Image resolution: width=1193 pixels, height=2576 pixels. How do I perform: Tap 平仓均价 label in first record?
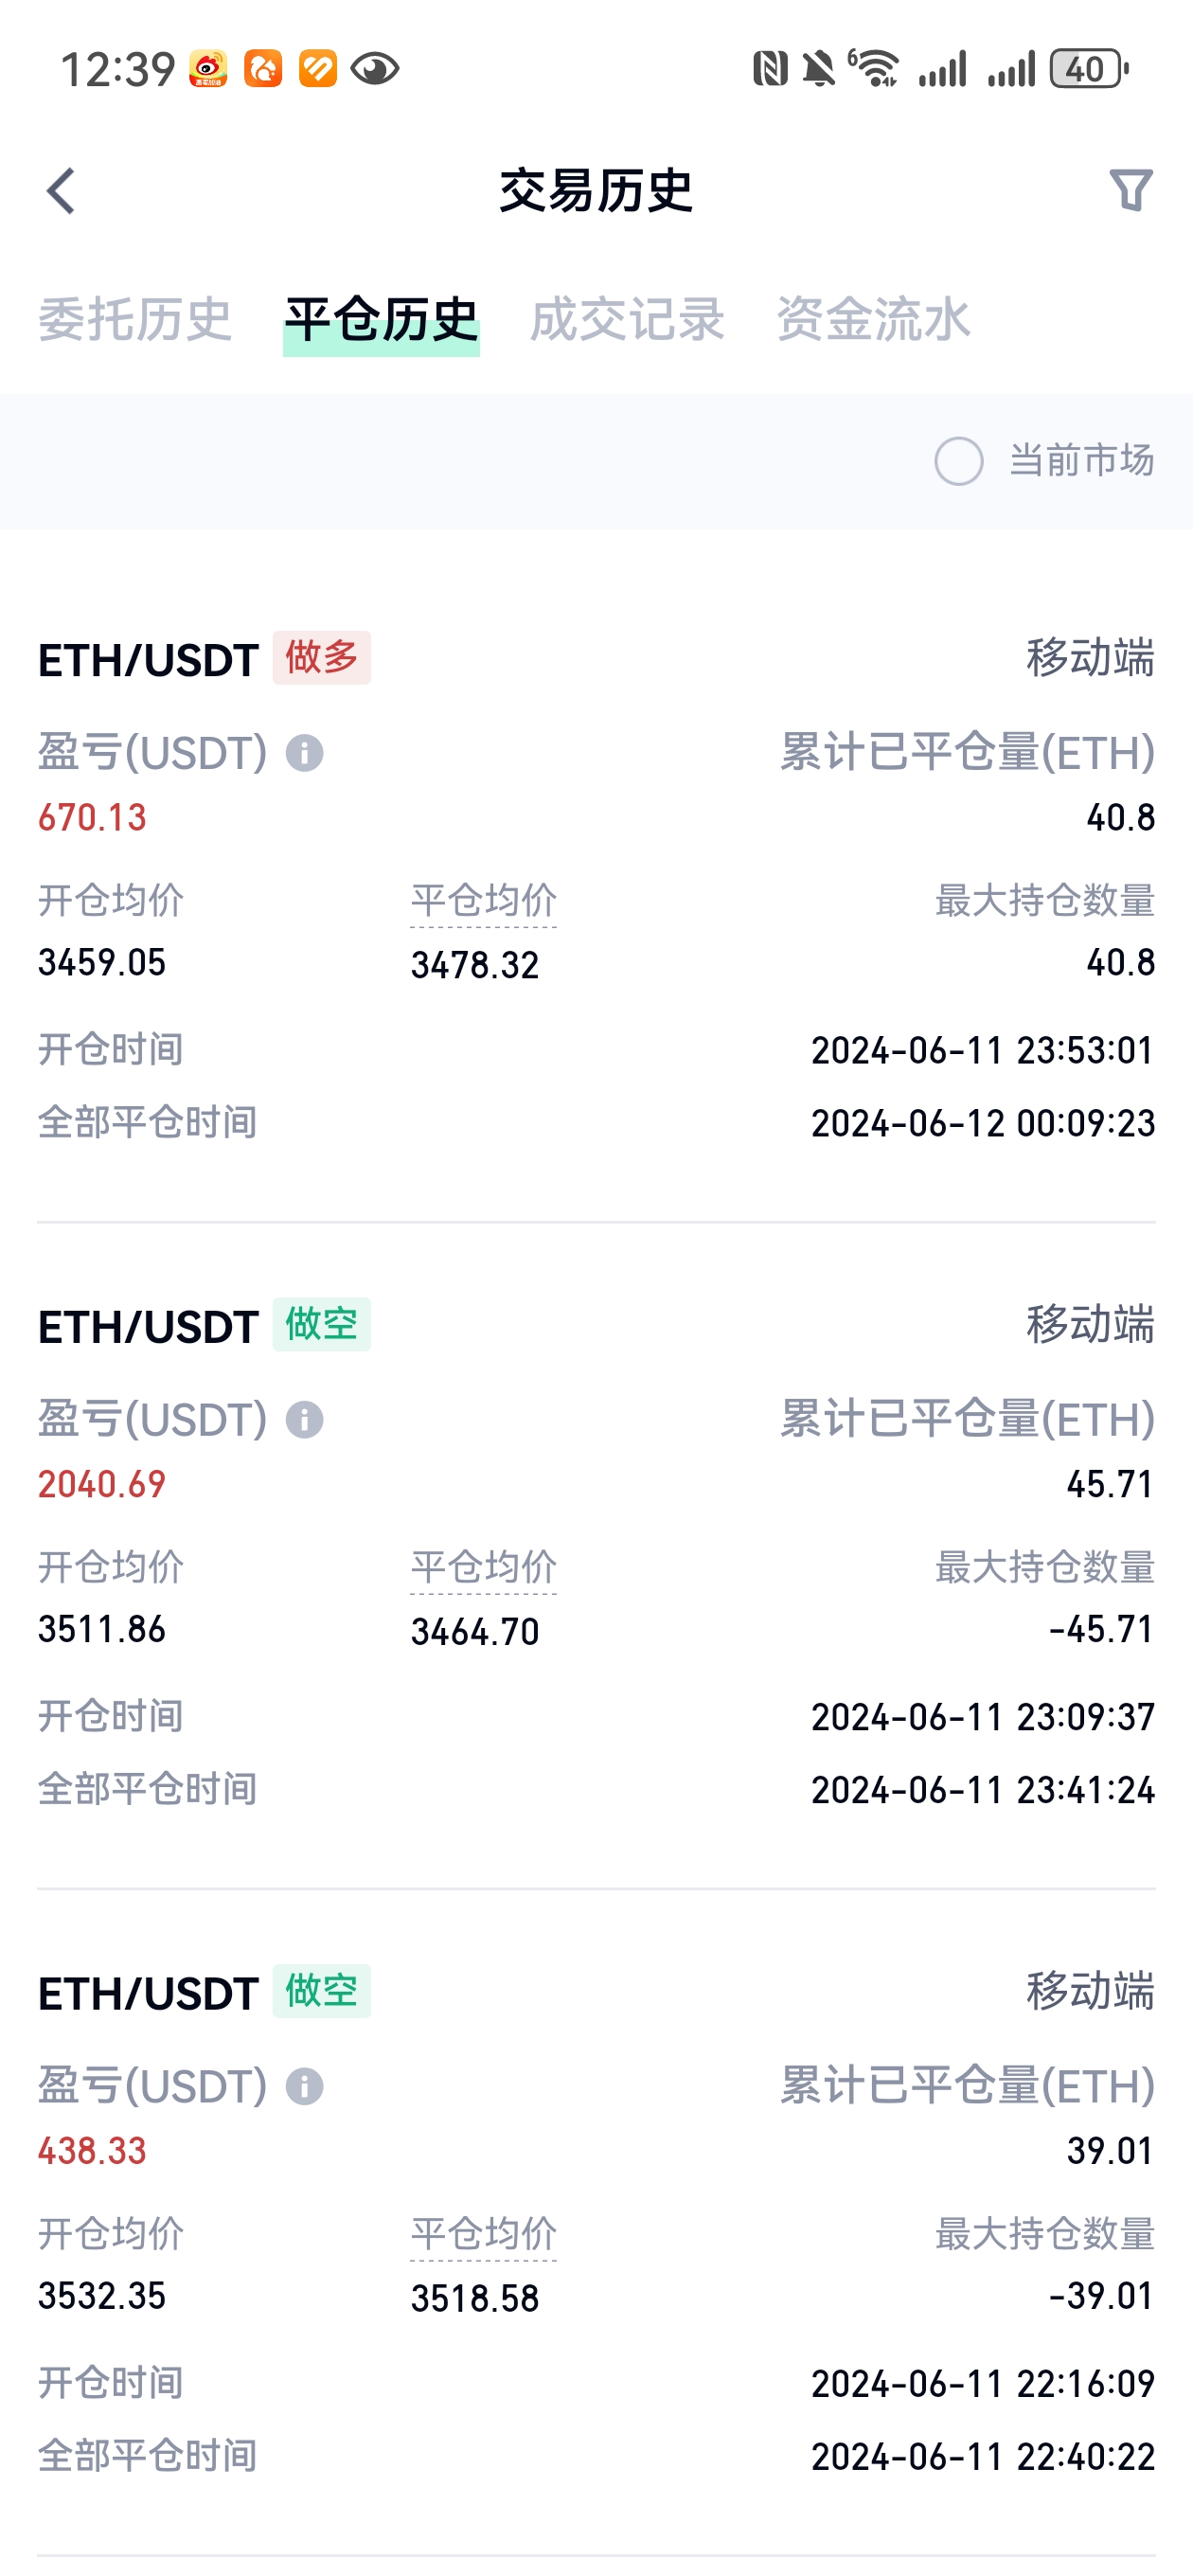tap(483, 901)
